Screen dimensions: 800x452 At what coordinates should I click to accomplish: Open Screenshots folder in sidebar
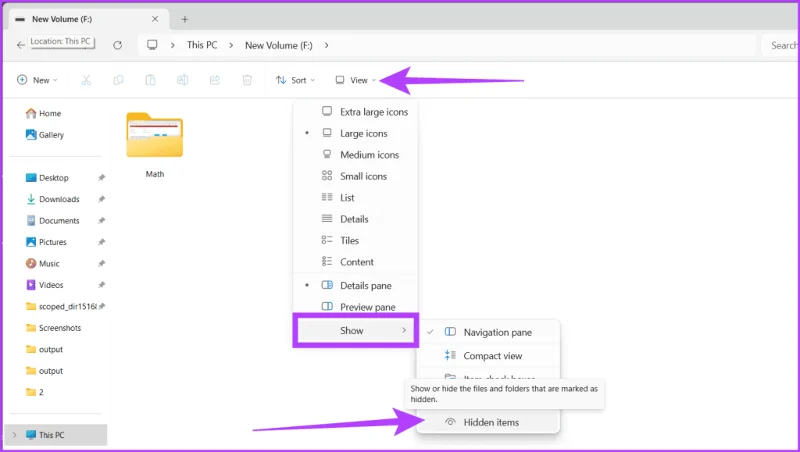pos(53,328)
